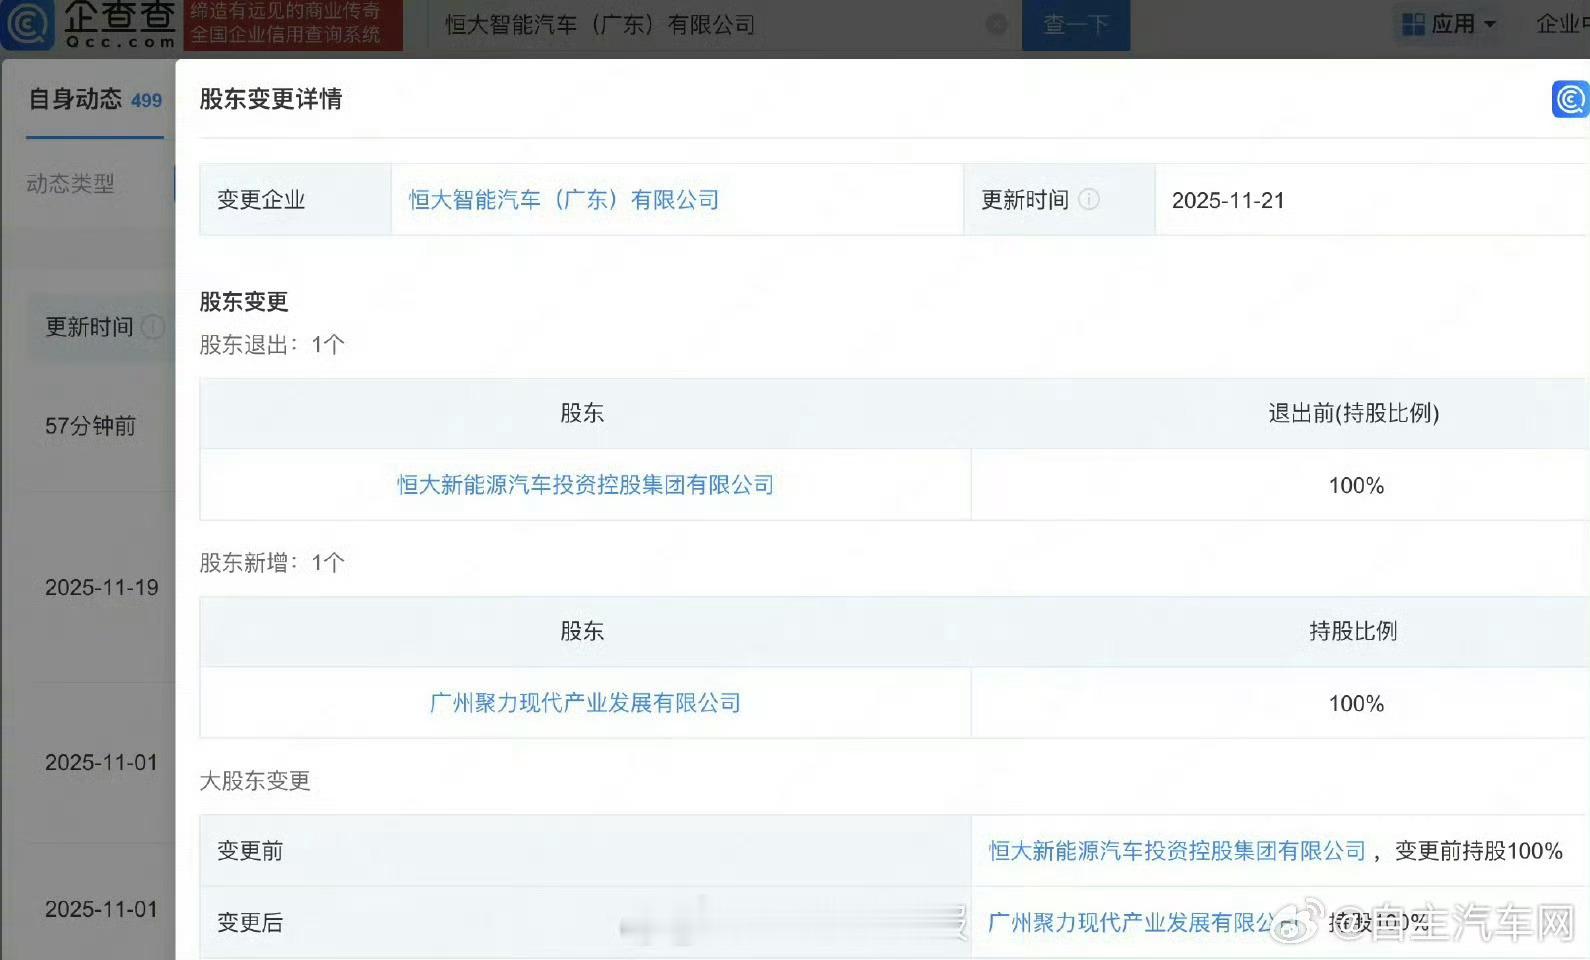Screen dimensions: 1590x960
Task: Click the 变更企业 label cell
Action: (295, 200)
